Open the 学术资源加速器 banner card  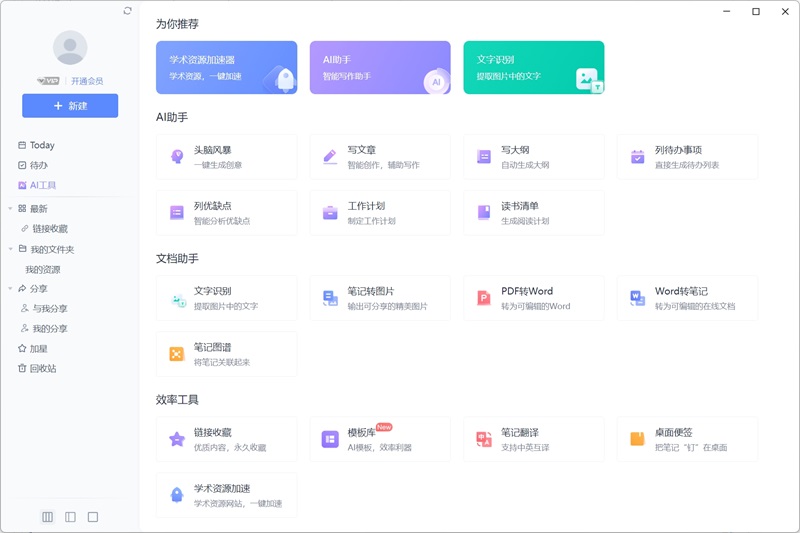coord(227,67)
